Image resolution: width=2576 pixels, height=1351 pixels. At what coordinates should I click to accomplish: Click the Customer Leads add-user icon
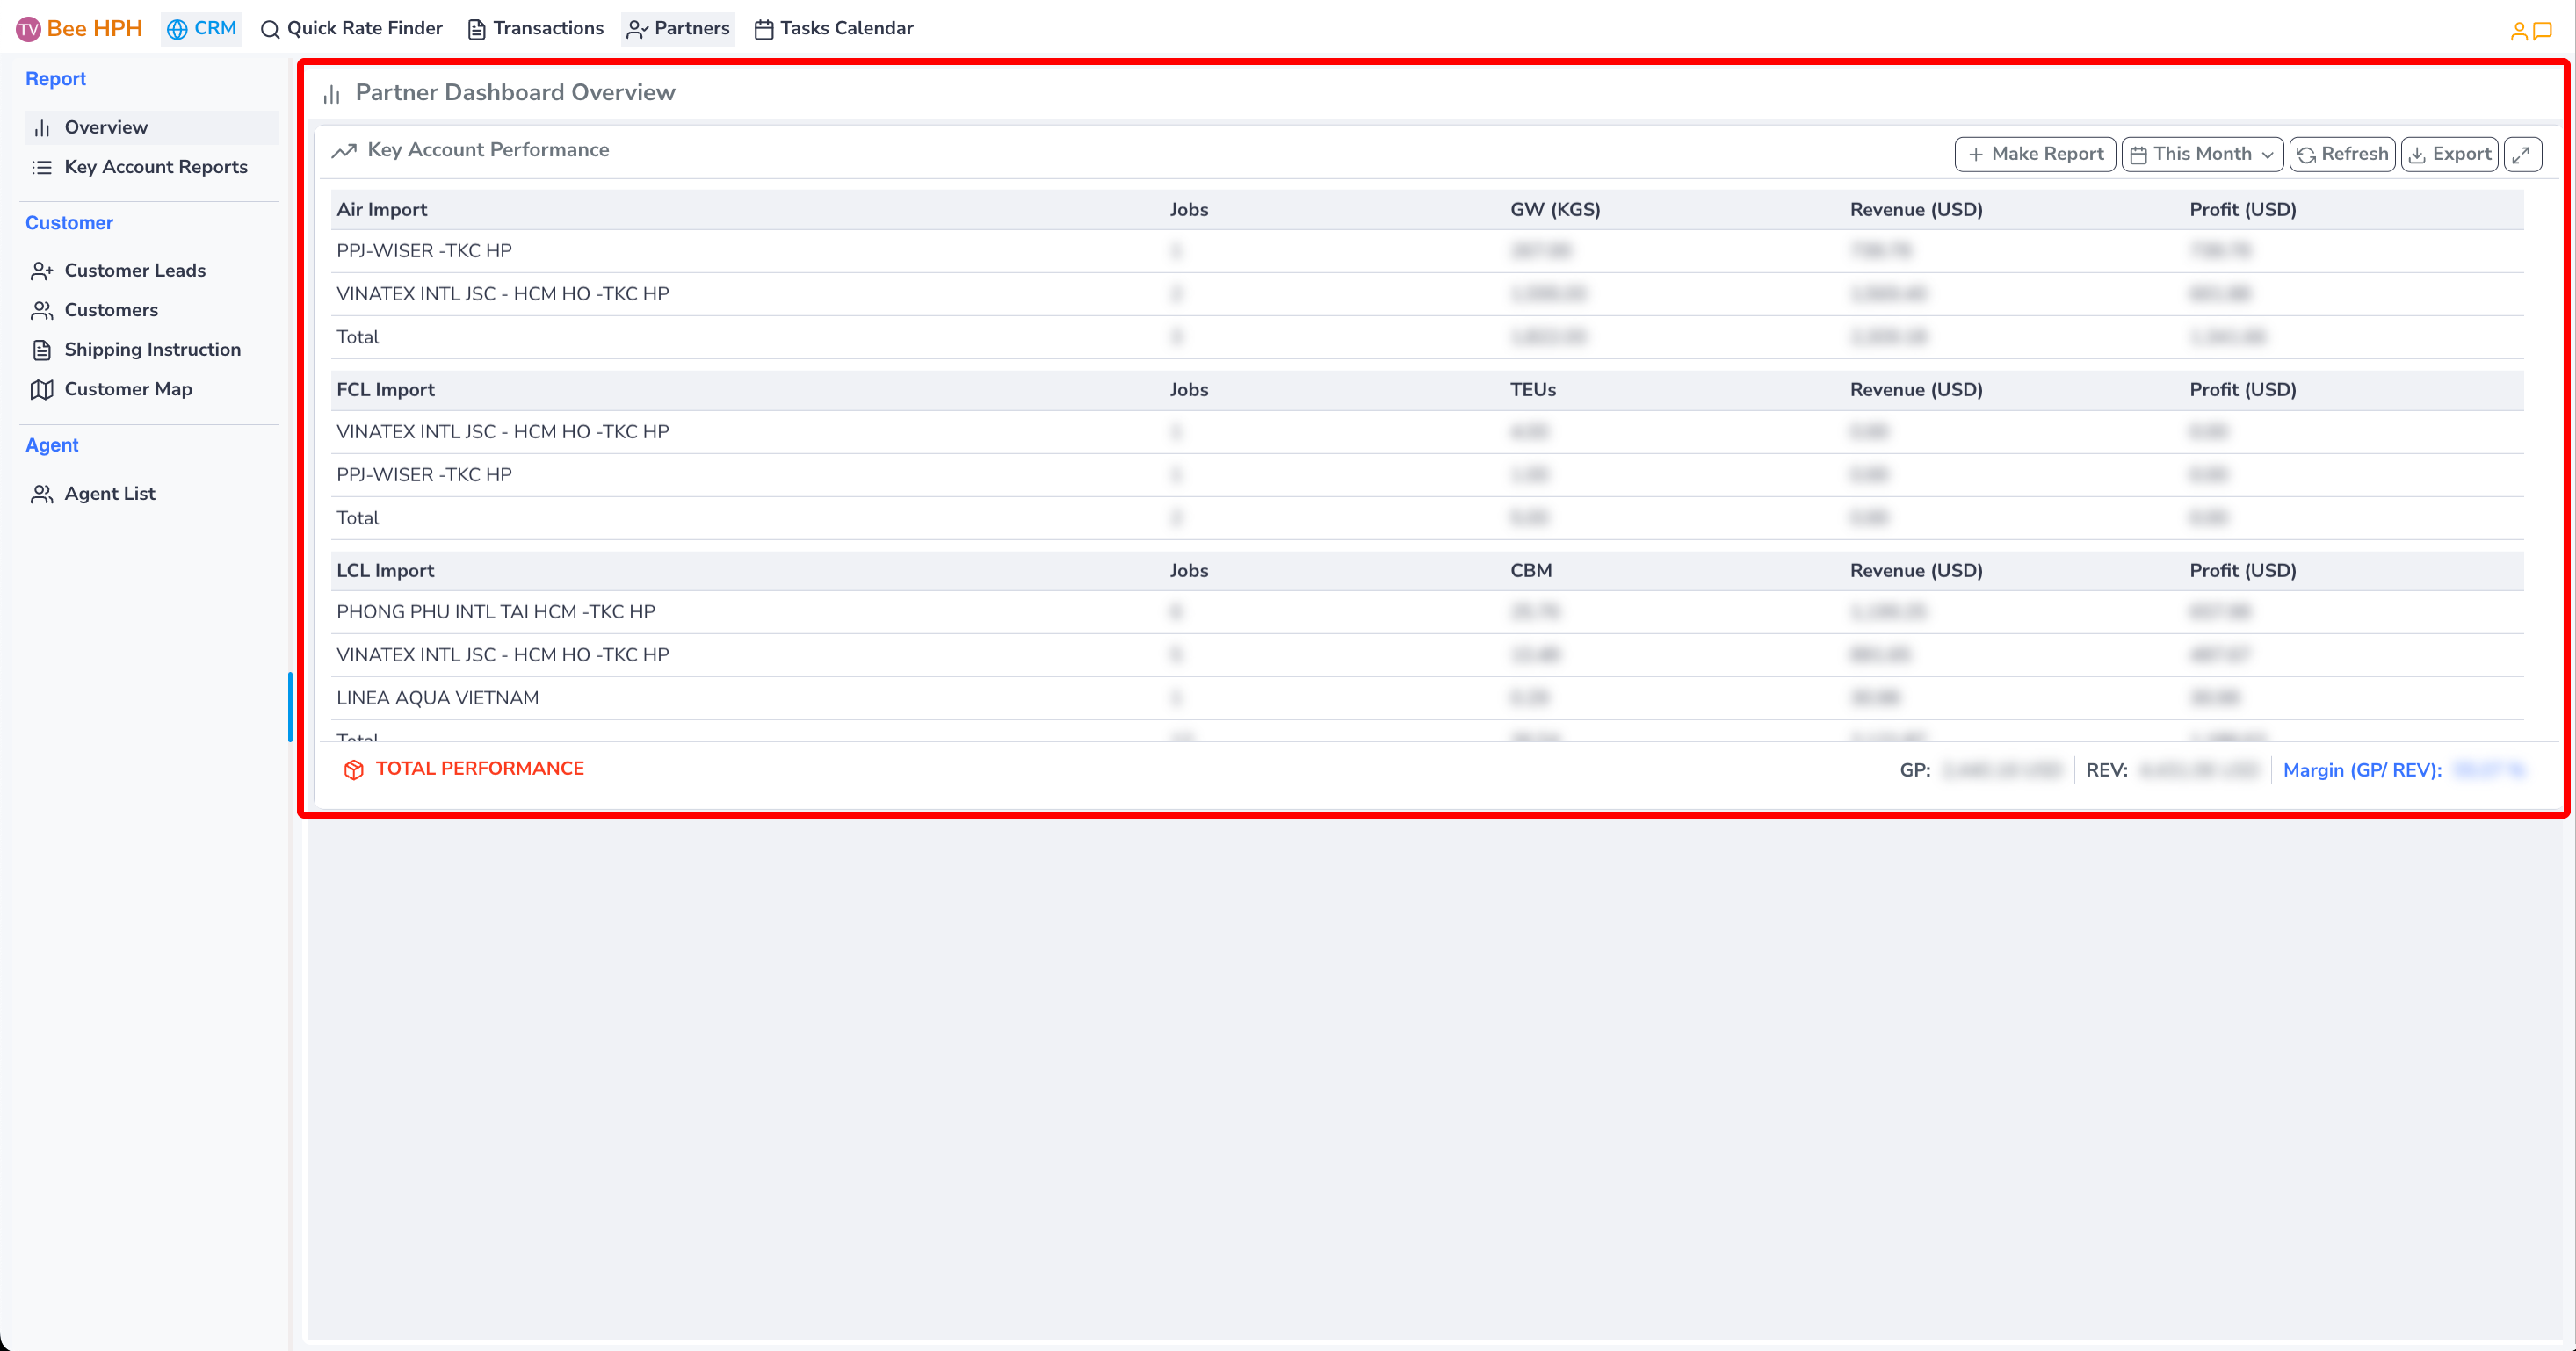(x=42, y=271)
